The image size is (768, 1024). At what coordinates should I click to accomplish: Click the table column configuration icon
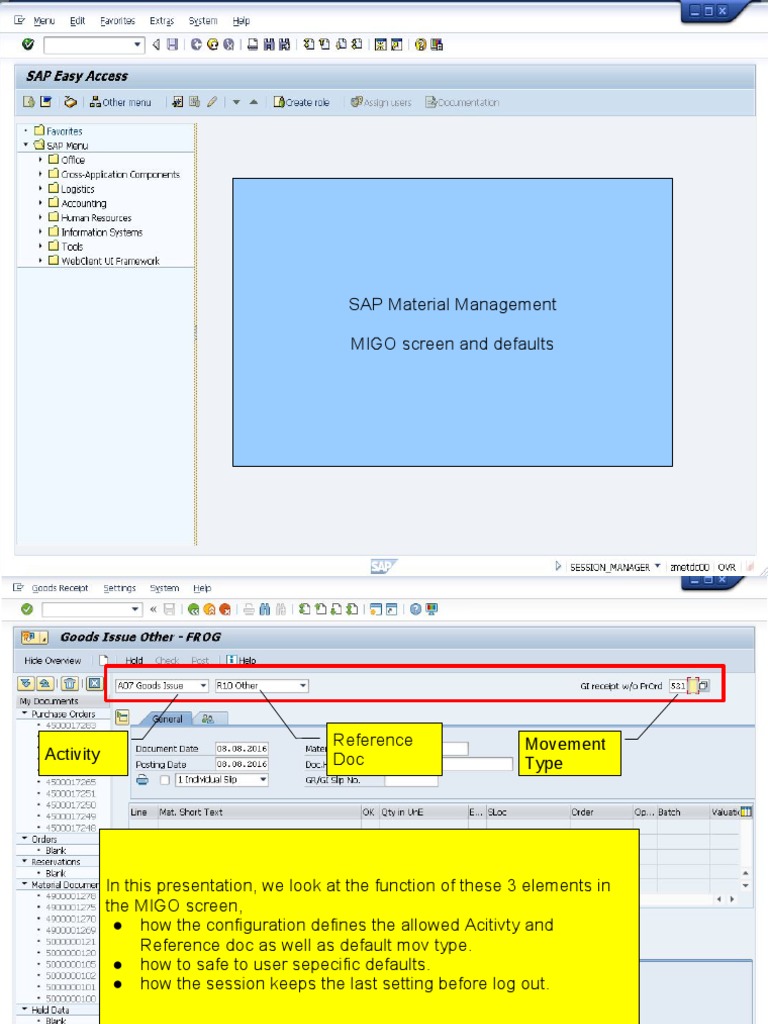746,812
